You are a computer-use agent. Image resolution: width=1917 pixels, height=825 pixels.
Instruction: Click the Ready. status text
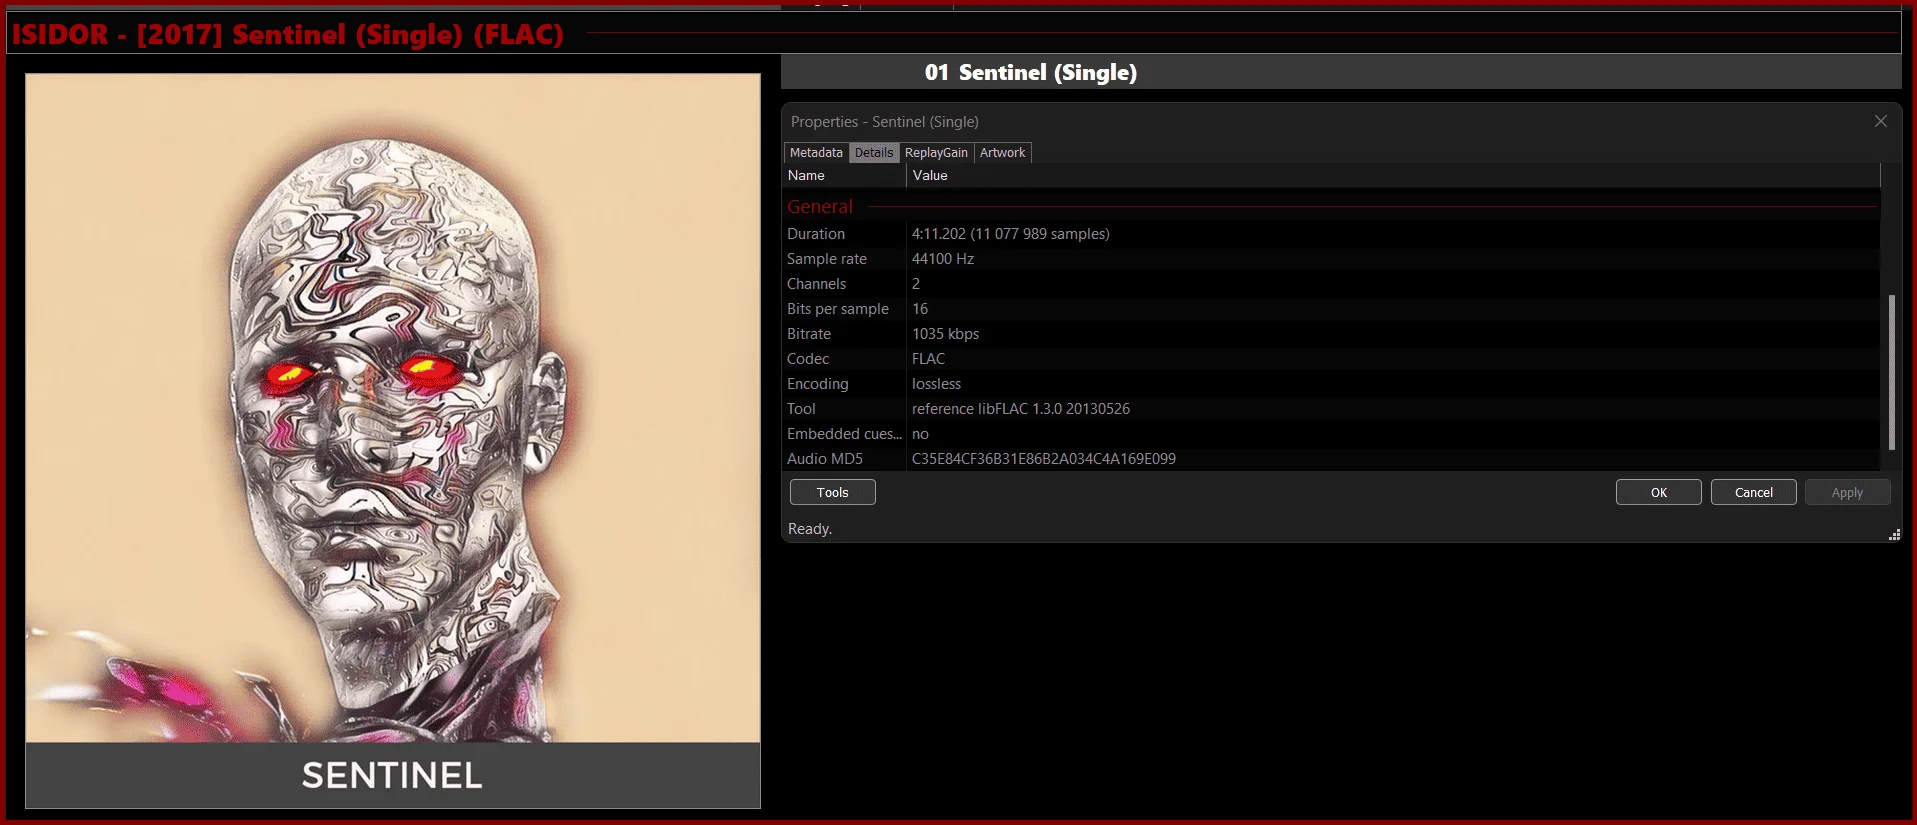(x=809, y=528)
